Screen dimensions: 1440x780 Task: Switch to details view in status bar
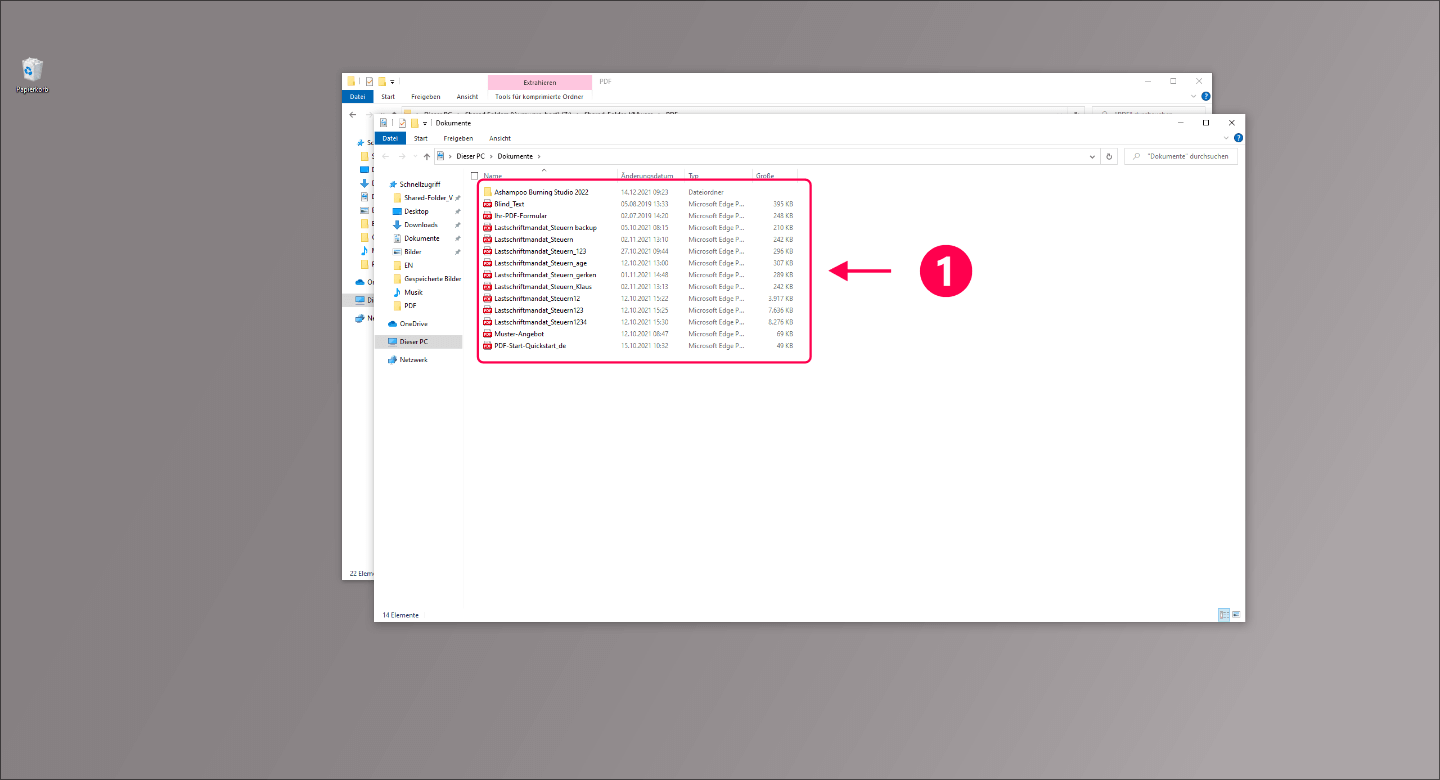pyautogui.click(x=1224, y=614)
